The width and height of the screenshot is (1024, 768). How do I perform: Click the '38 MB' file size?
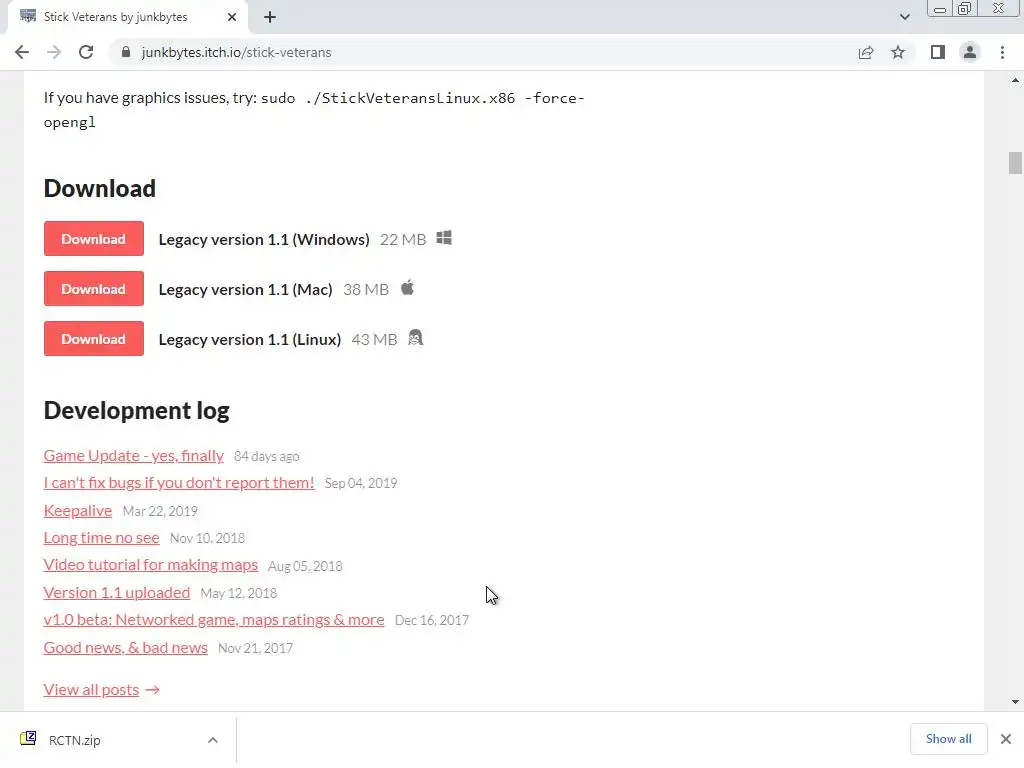[366, 289]
